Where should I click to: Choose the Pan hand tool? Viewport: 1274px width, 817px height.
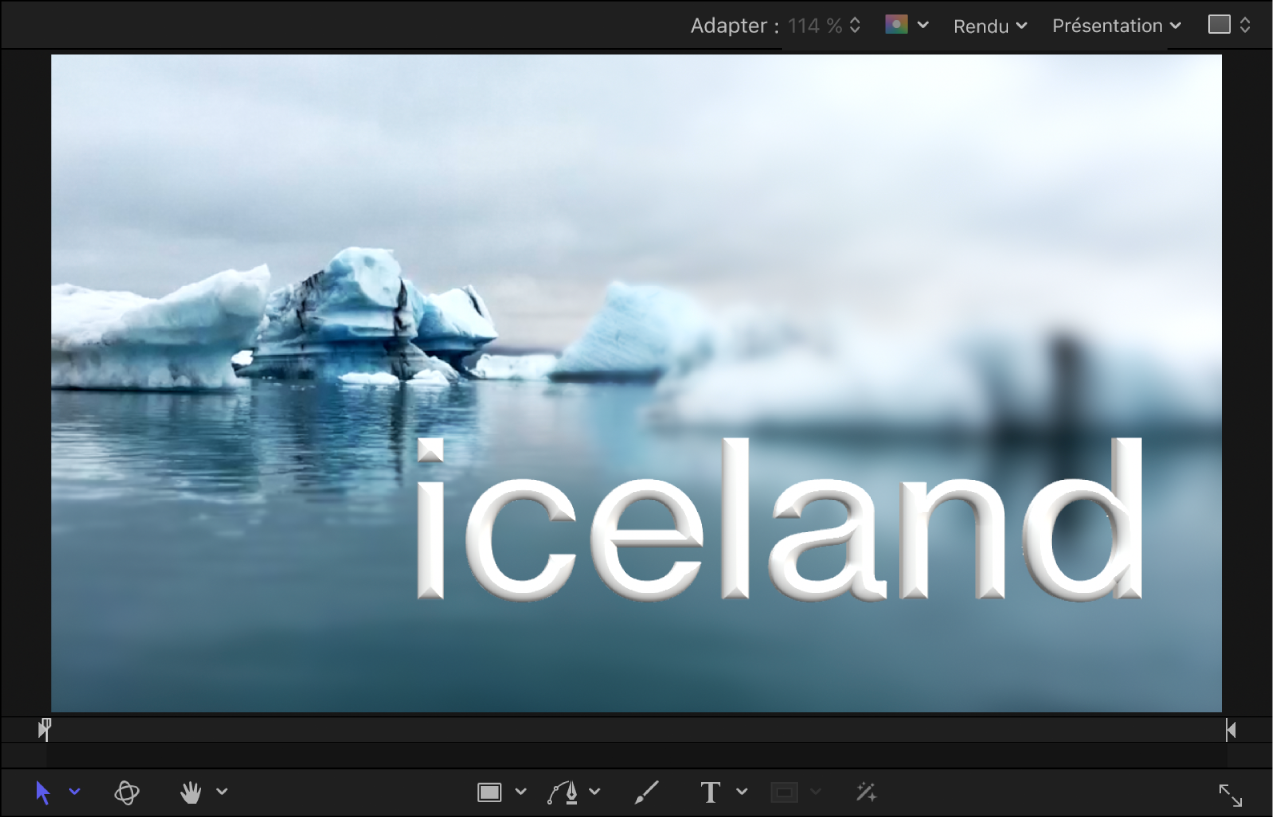tap(190, 793)
